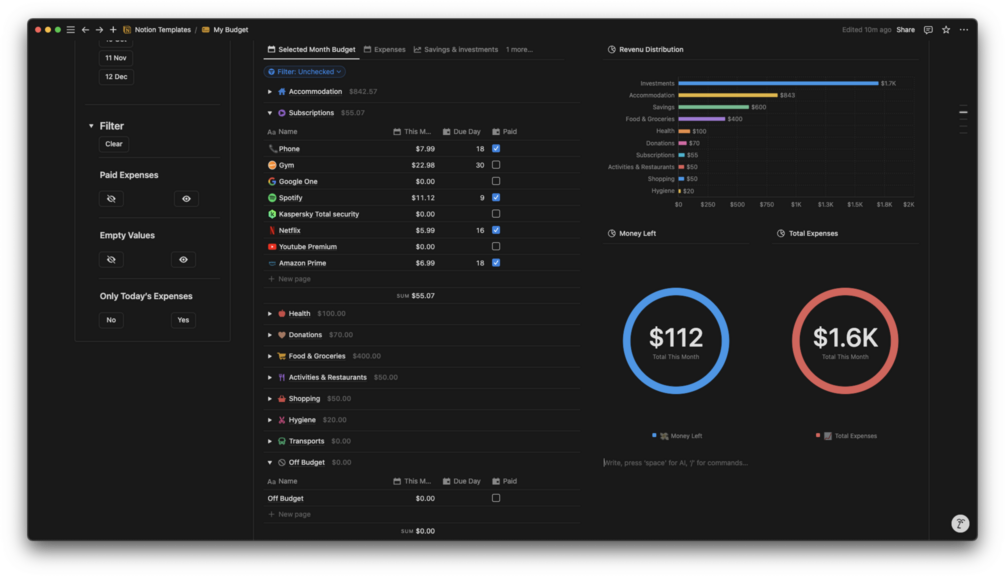Uncheck the Paid box for Phone

[x=496, y=148]
